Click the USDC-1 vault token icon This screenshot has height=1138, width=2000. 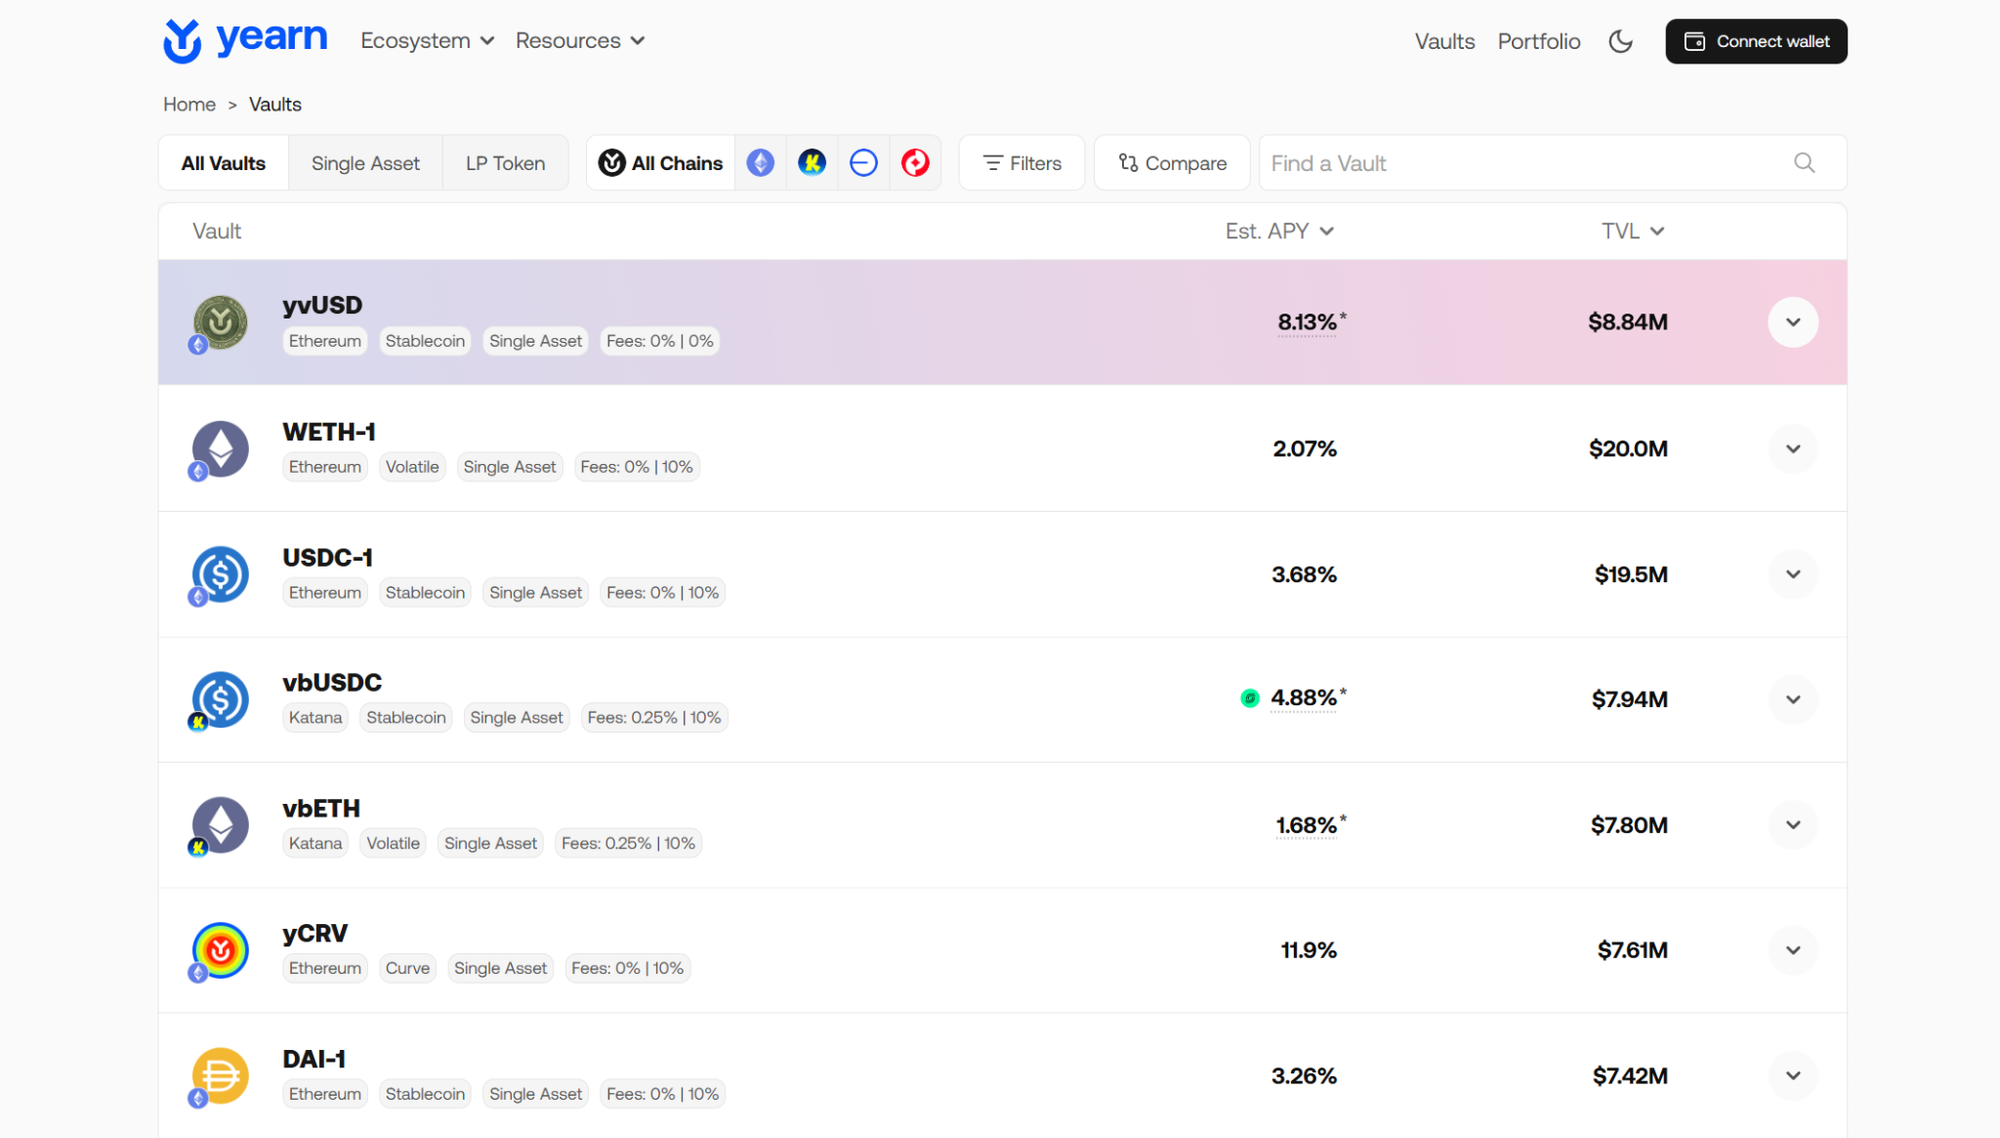point(220,575)
